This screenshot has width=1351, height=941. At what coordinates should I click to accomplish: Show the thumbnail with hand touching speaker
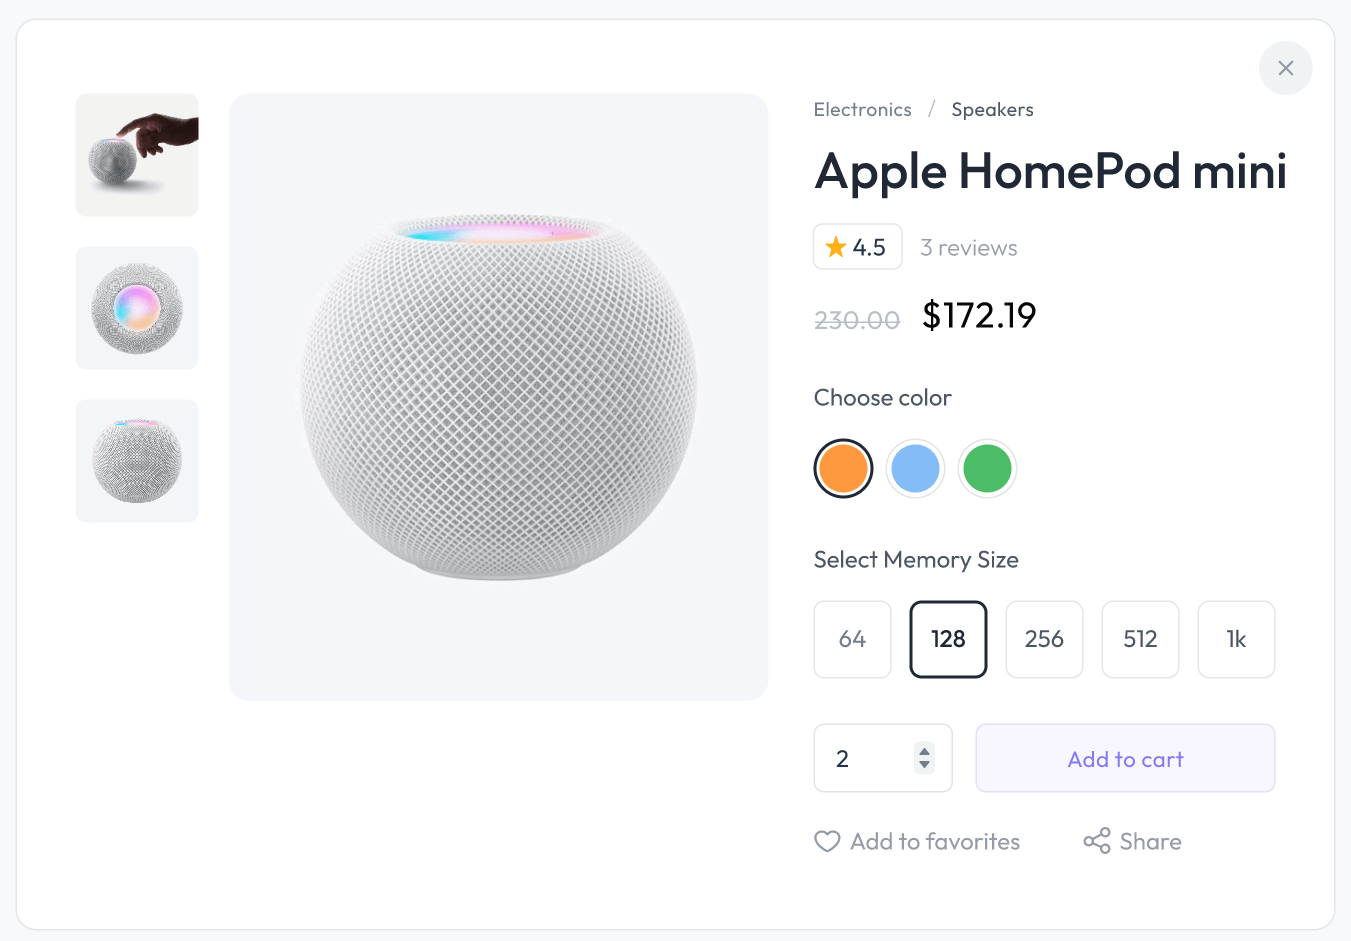point(137,155)
